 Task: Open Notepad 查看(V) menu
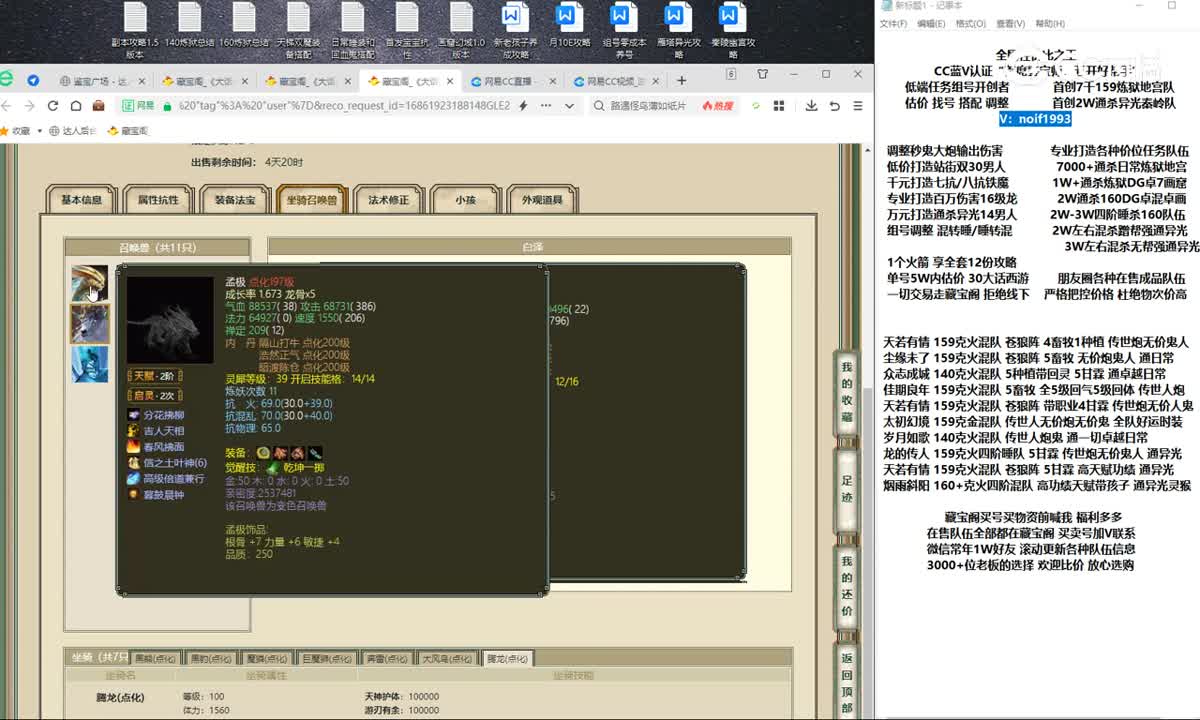coord(1011,23)
